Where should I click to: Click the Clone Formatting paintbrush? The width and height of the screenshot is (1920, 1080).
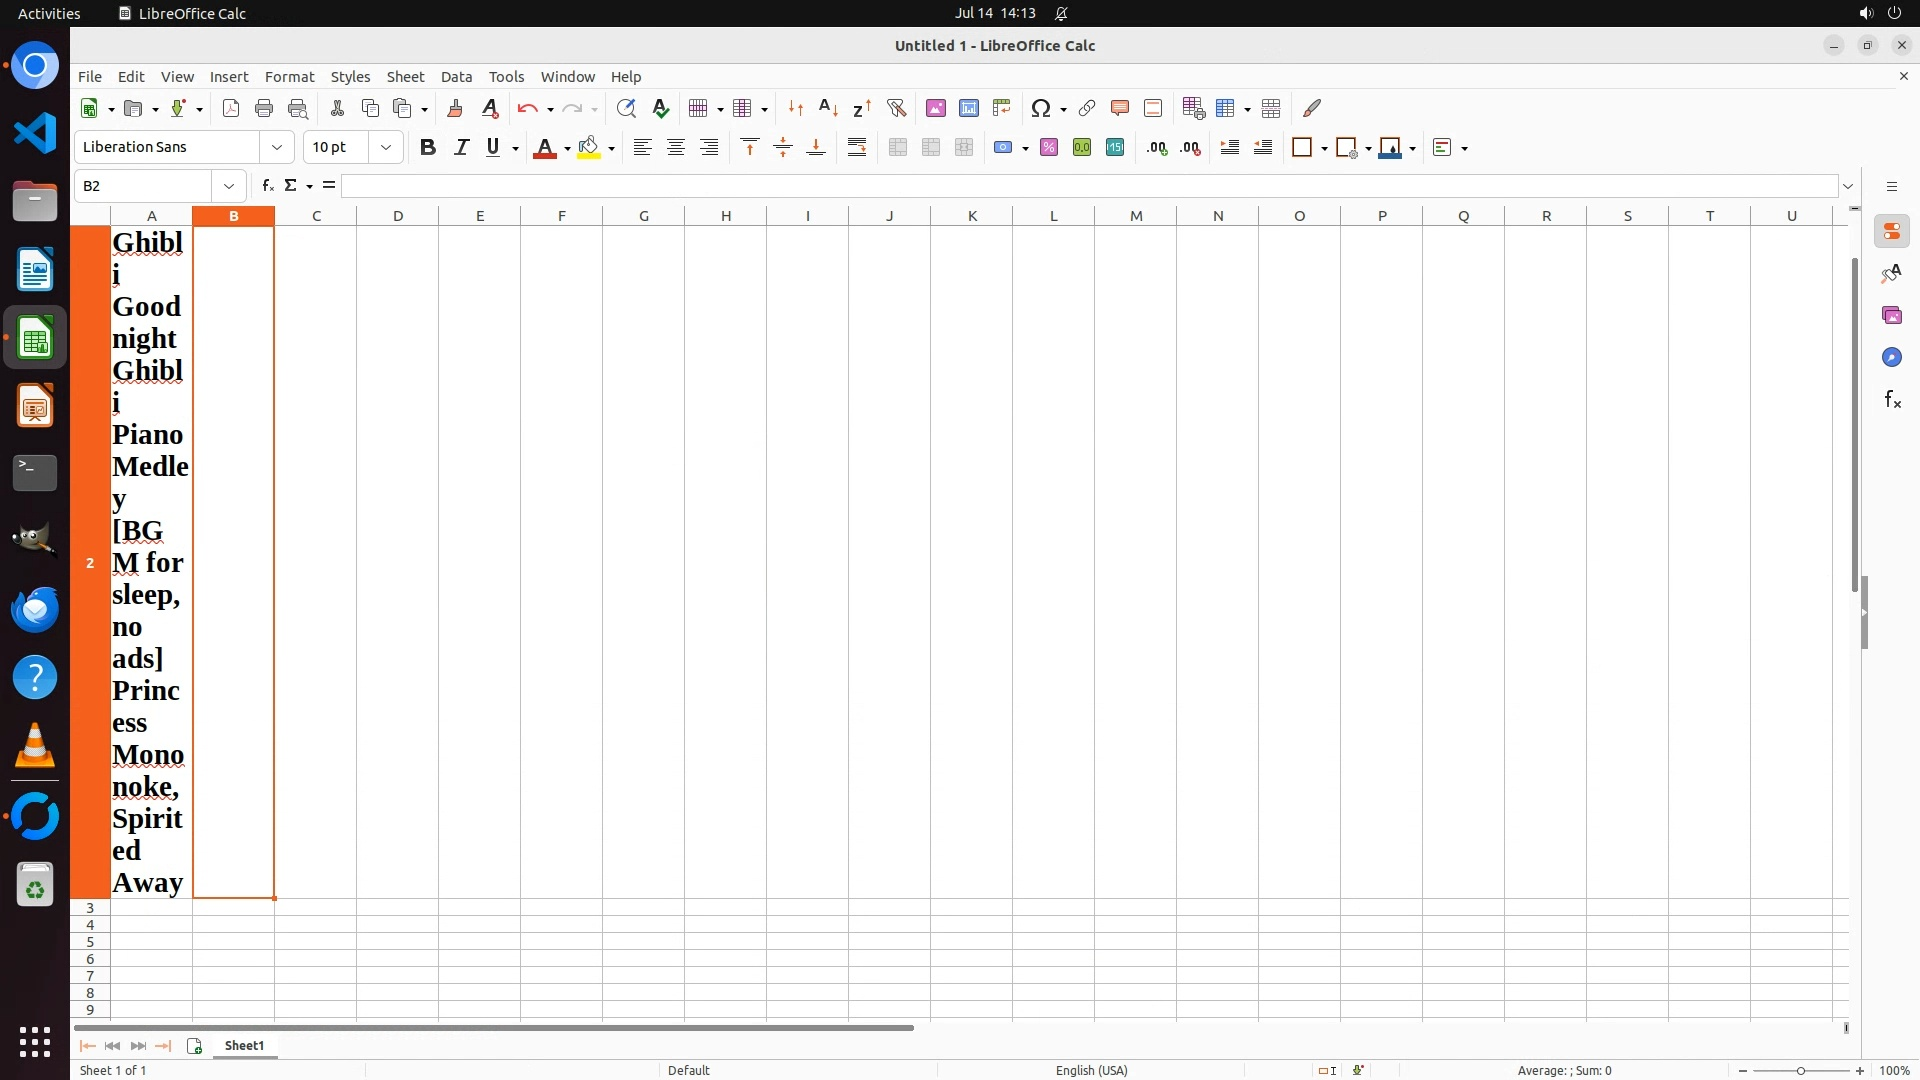click(x=456, y=108)
